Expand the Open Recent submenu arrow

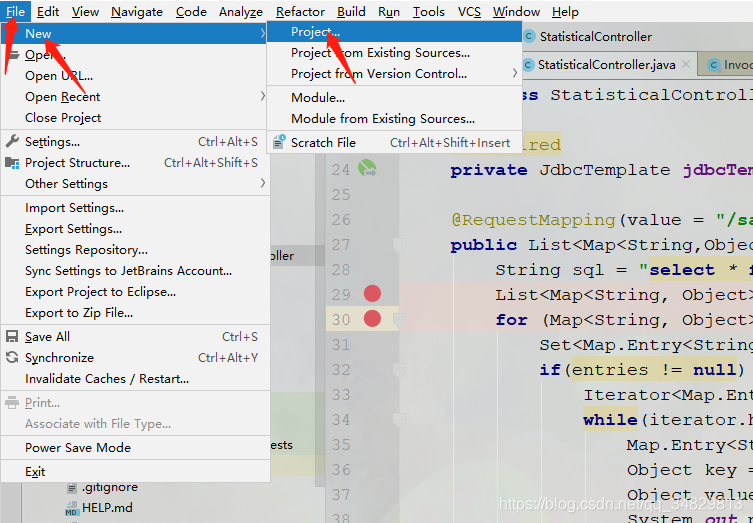point(263,97)
